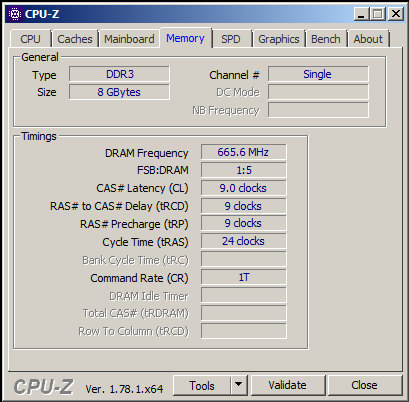Click the Single channel value
This screenshot has width=409, height=402.
318,74
